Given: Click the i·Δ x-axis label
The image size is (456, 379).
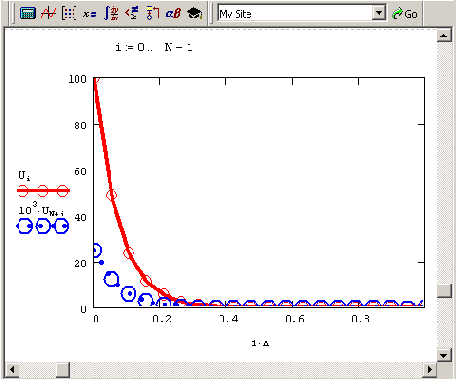Looking at the screenshot, I should point(260,343).
